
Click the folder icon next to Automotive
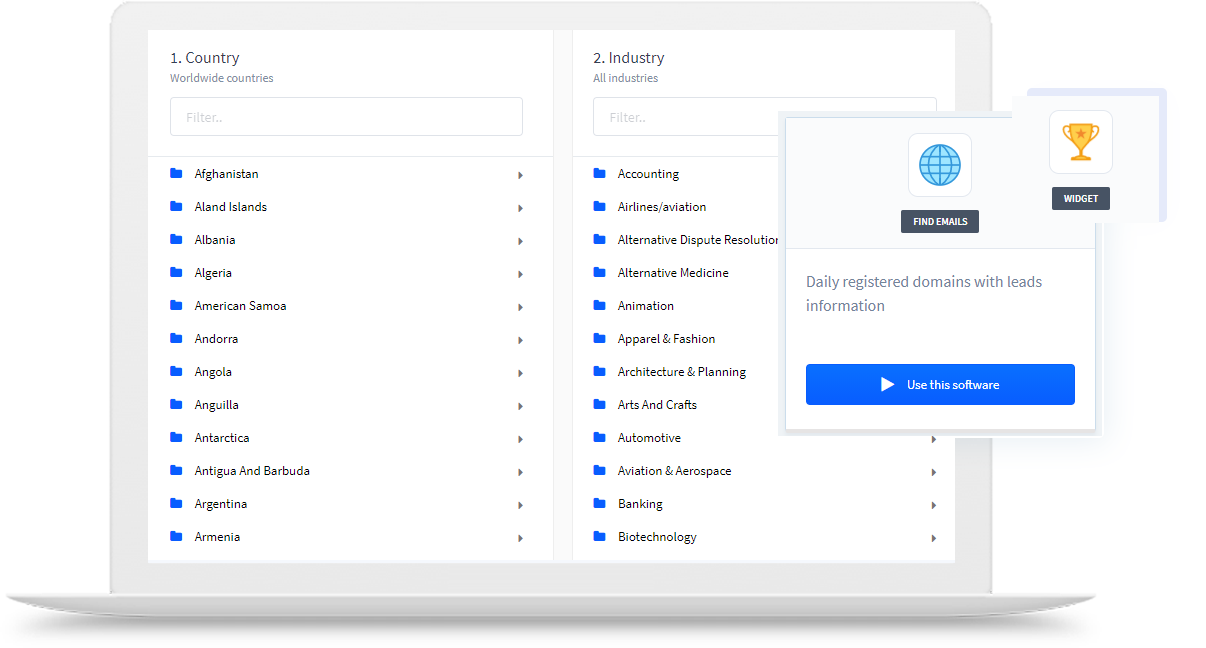pos(597,438)
